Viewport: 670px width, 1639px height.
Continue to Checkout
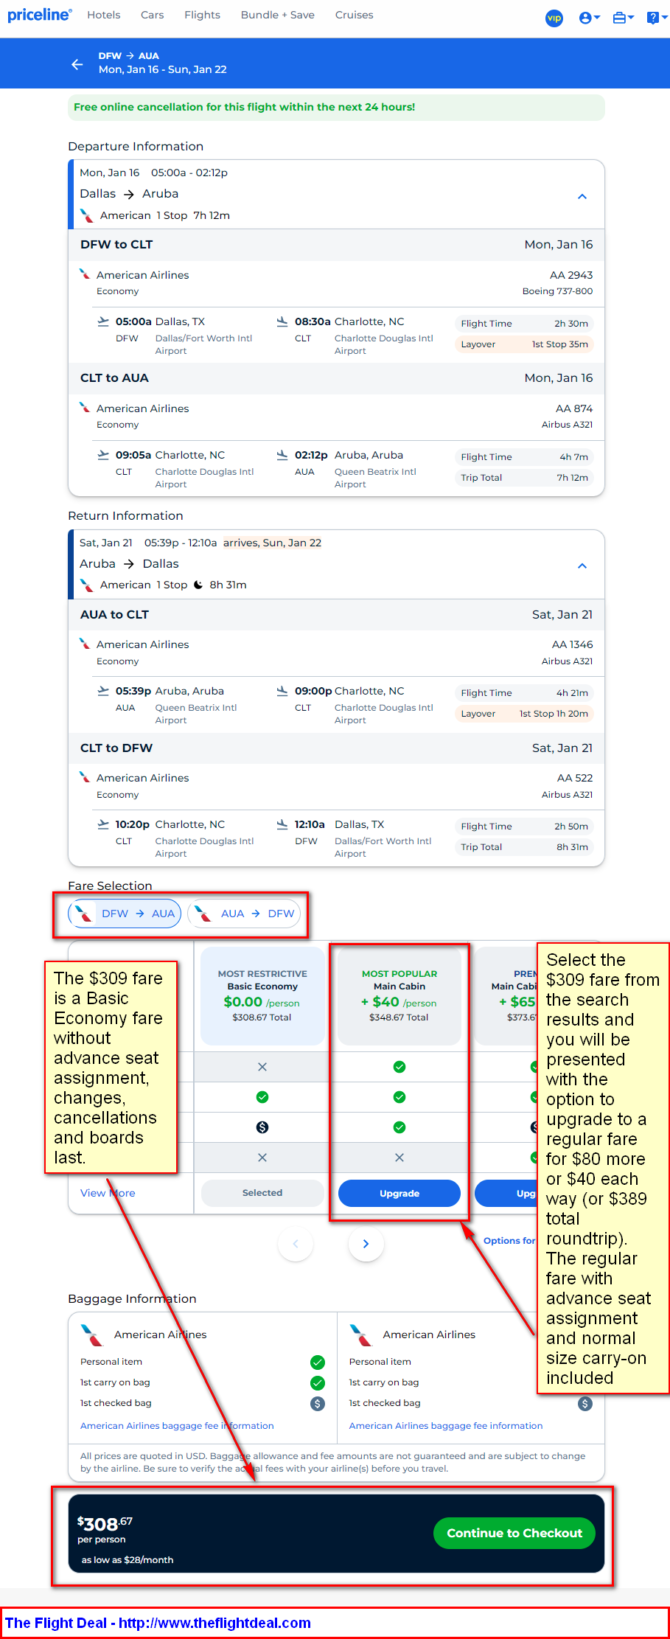coord(514,1533)
